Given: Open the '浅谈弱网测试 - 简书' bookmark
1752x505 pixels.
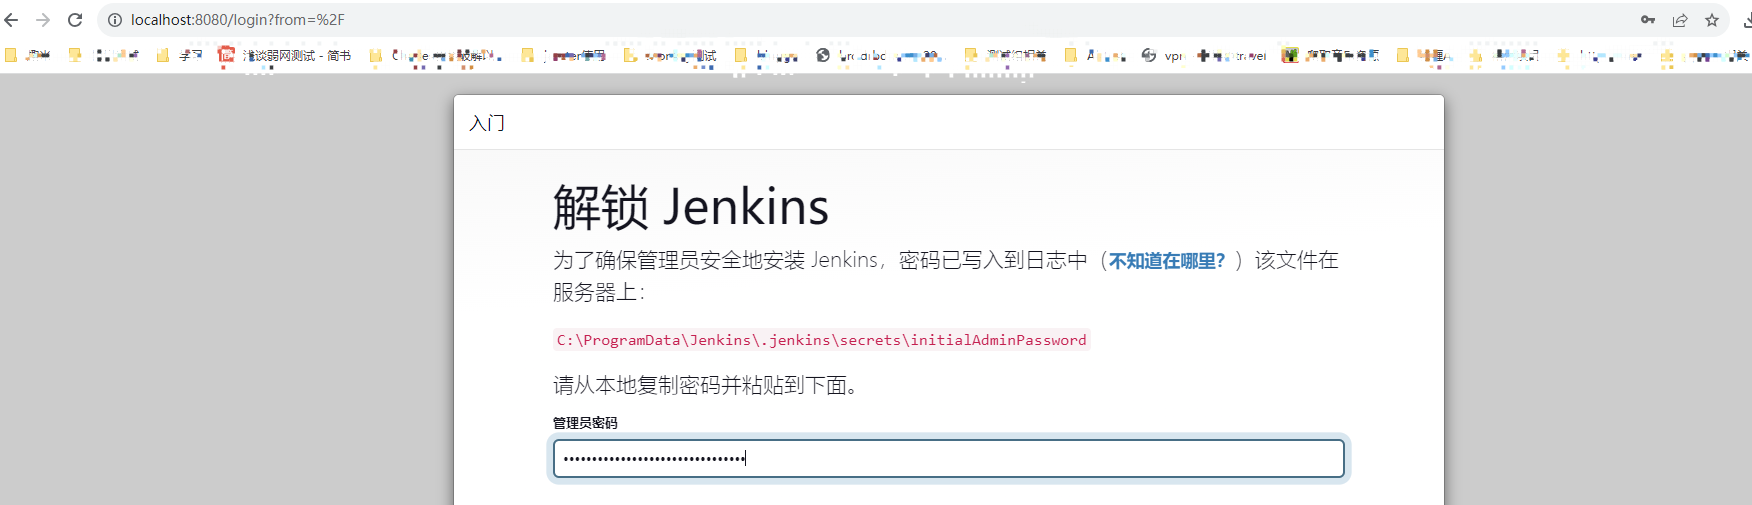Looking at the screenshot, I should pos(285,55).
